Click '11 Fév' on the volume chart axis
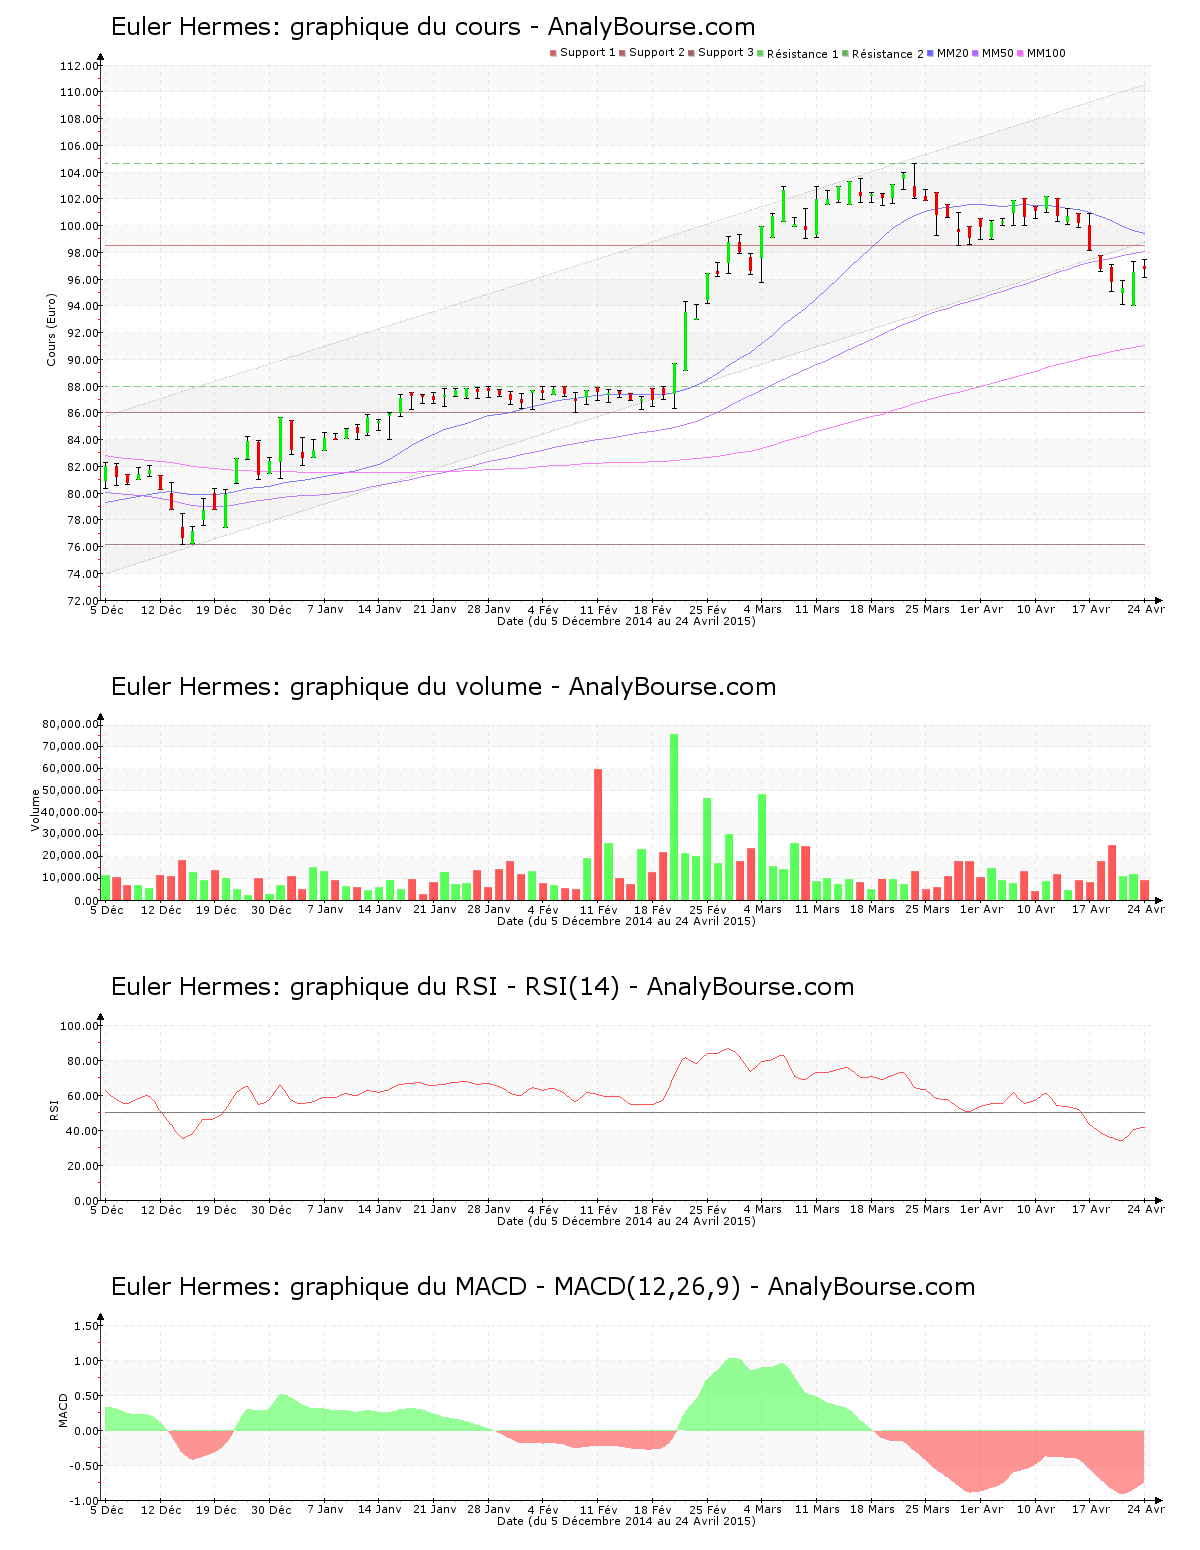 (x=599, y=910)
